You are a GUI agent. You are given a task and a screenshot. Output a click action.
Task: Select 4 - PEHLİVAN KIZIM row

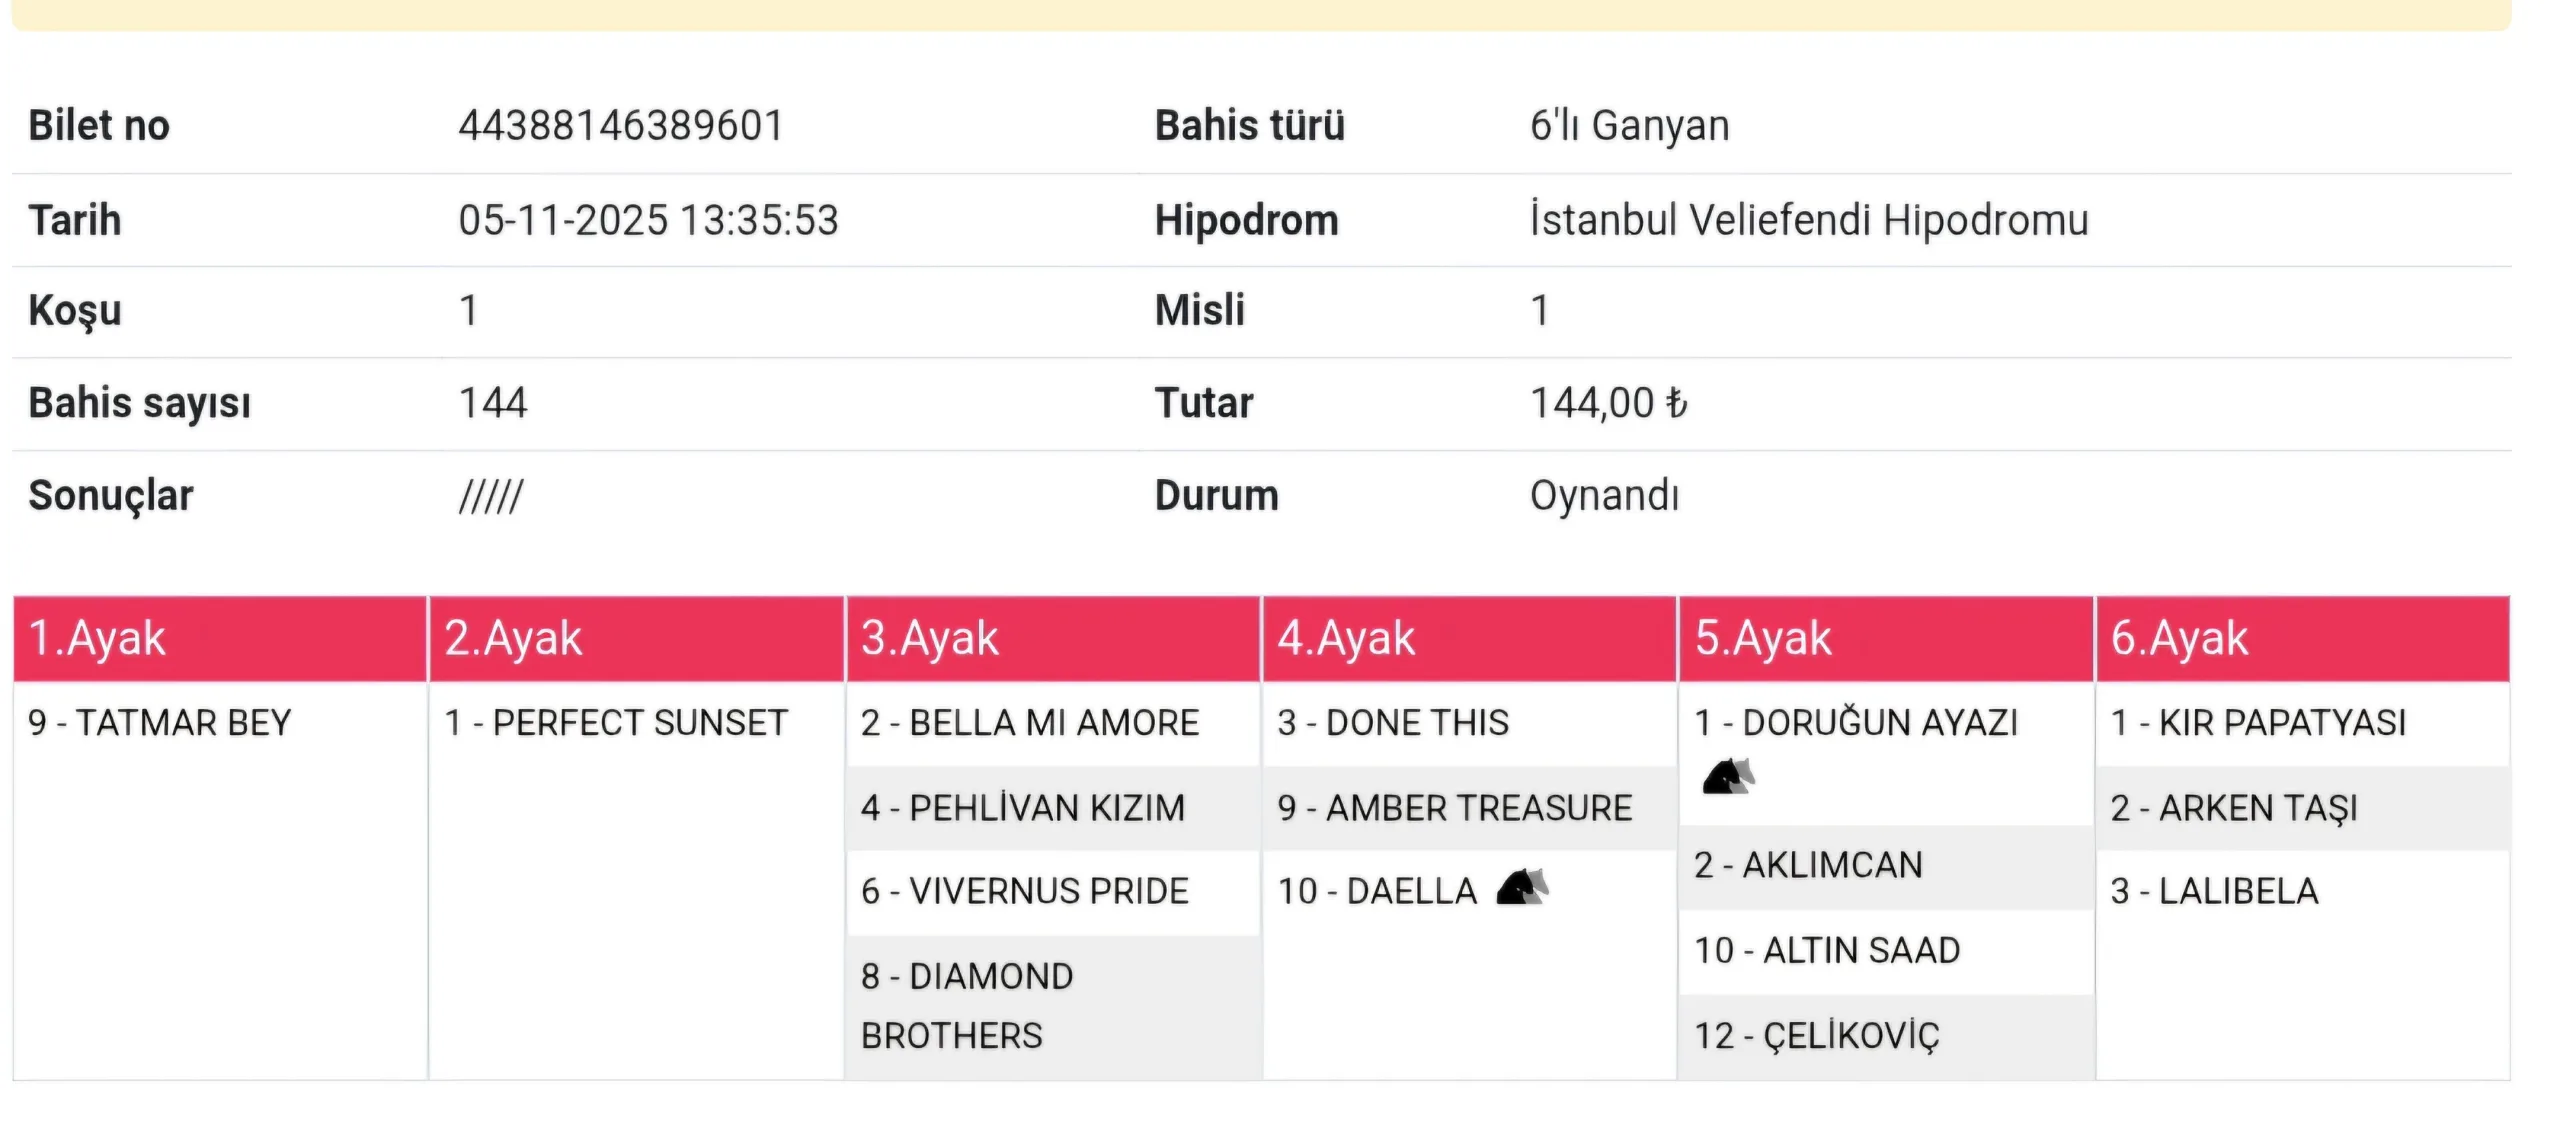1023,808
